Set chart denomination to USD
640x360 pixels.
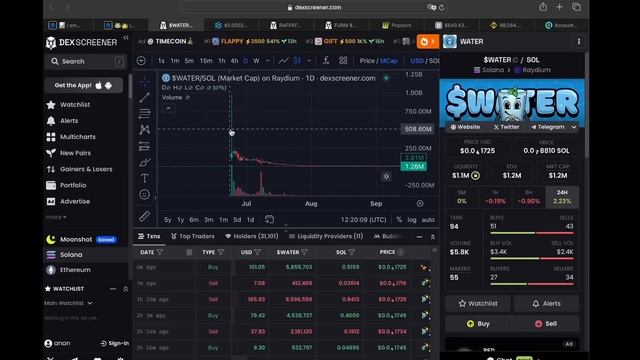(417, 61)
